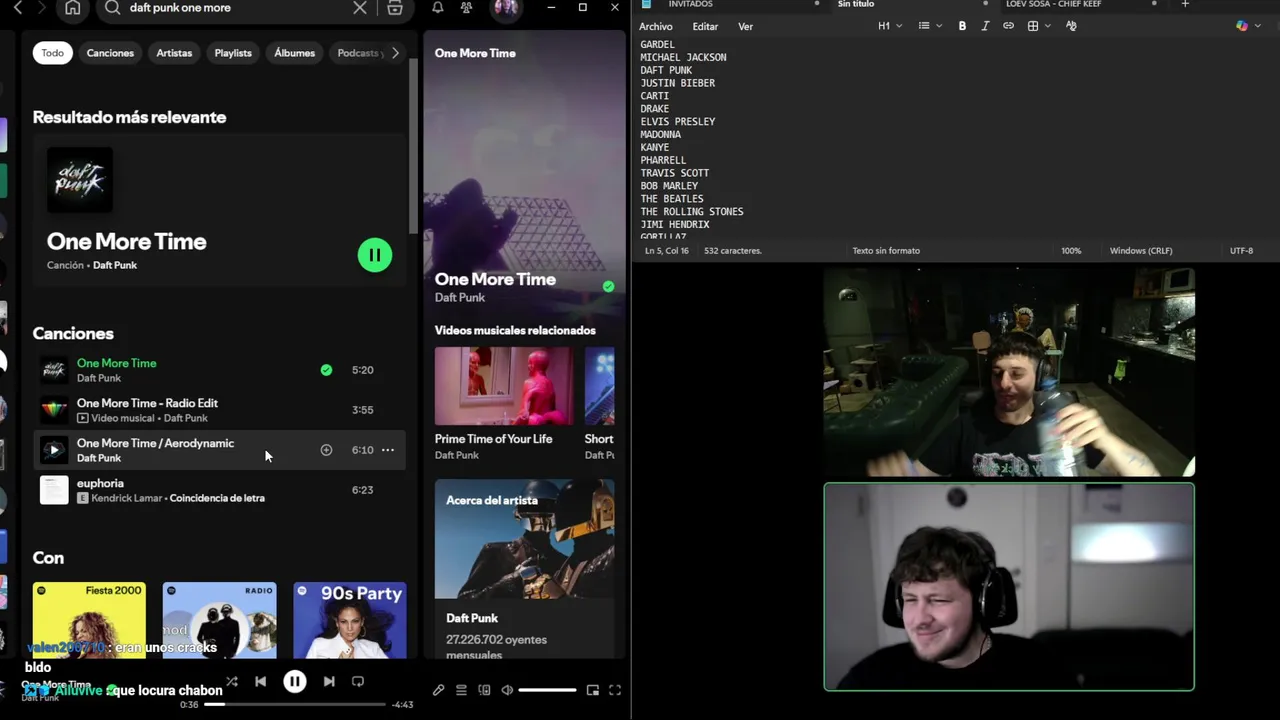The image size is (1280, 720).
Task: Mute the Spotify volume speaker icon
Action: pos(507,690)
